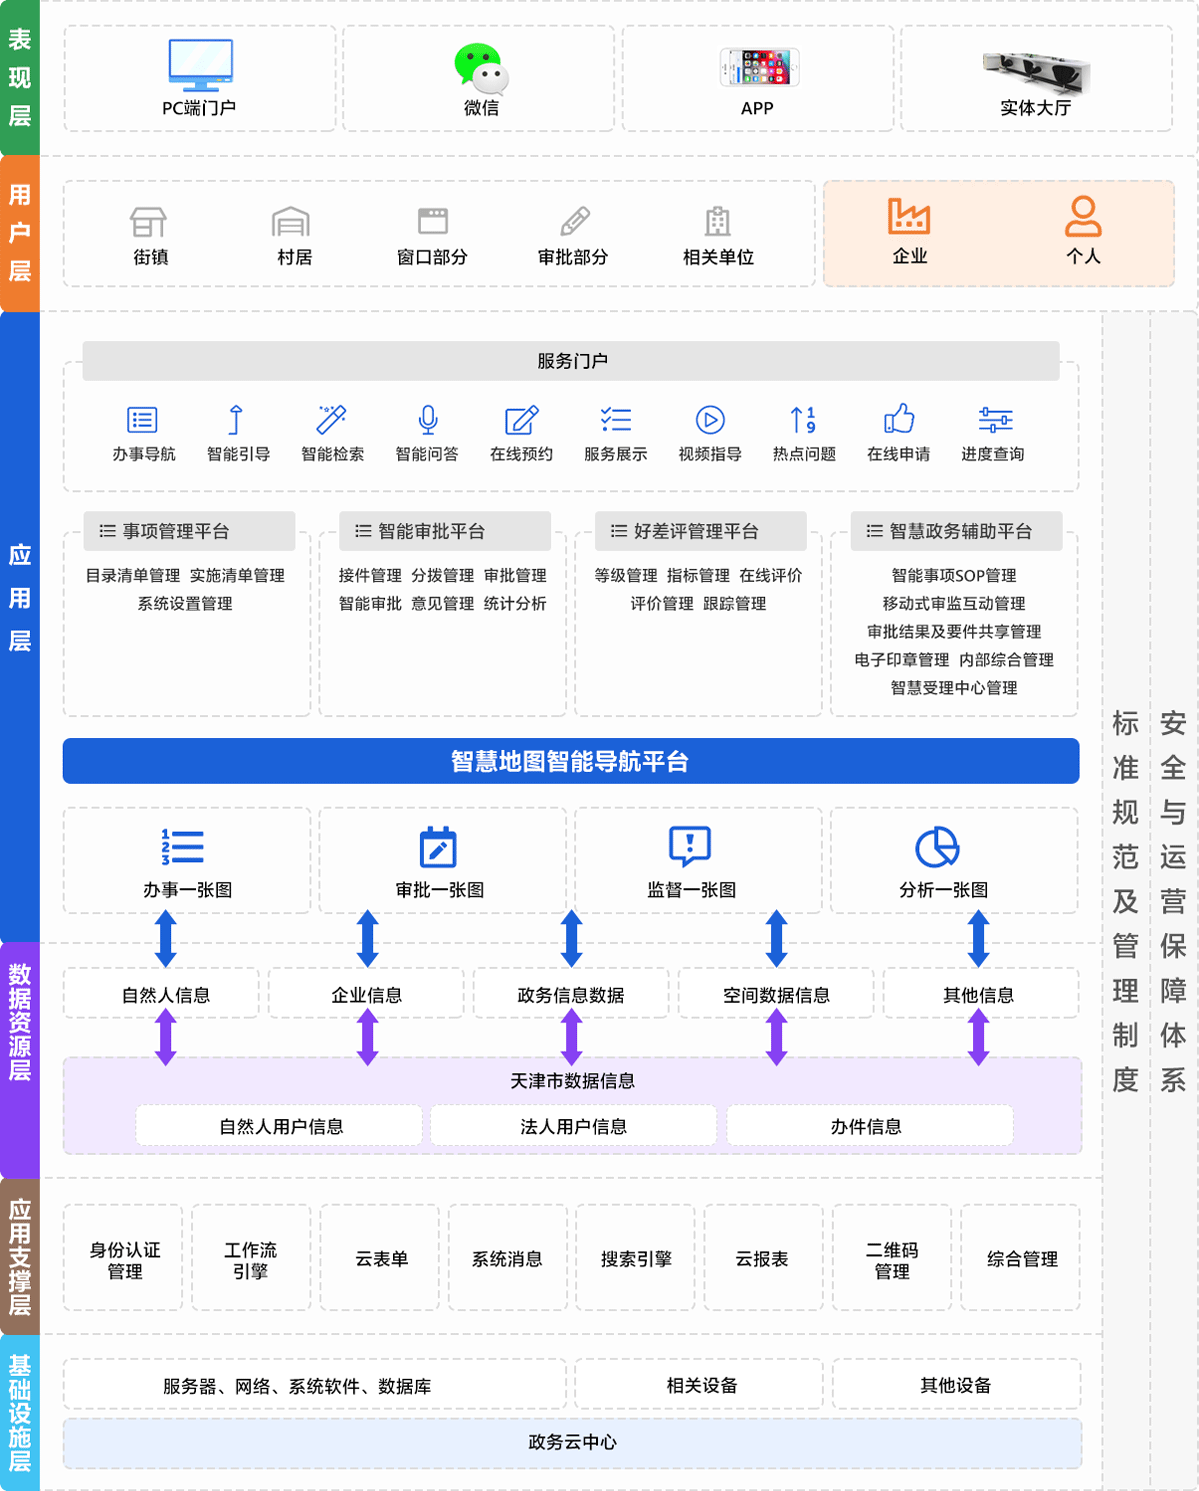Open the 分析一张图 pie chart icon
The width and height of the screenshot is (1199, 1491).
937,847
